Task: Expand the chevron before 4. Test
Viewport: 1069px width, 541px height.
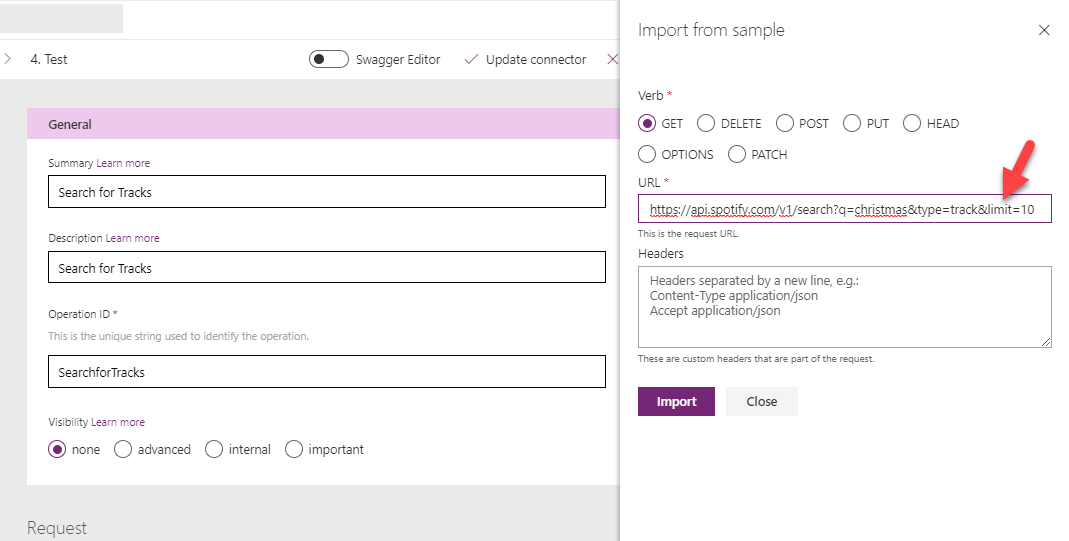Action: pyautogui.click(x=8, y=59)
